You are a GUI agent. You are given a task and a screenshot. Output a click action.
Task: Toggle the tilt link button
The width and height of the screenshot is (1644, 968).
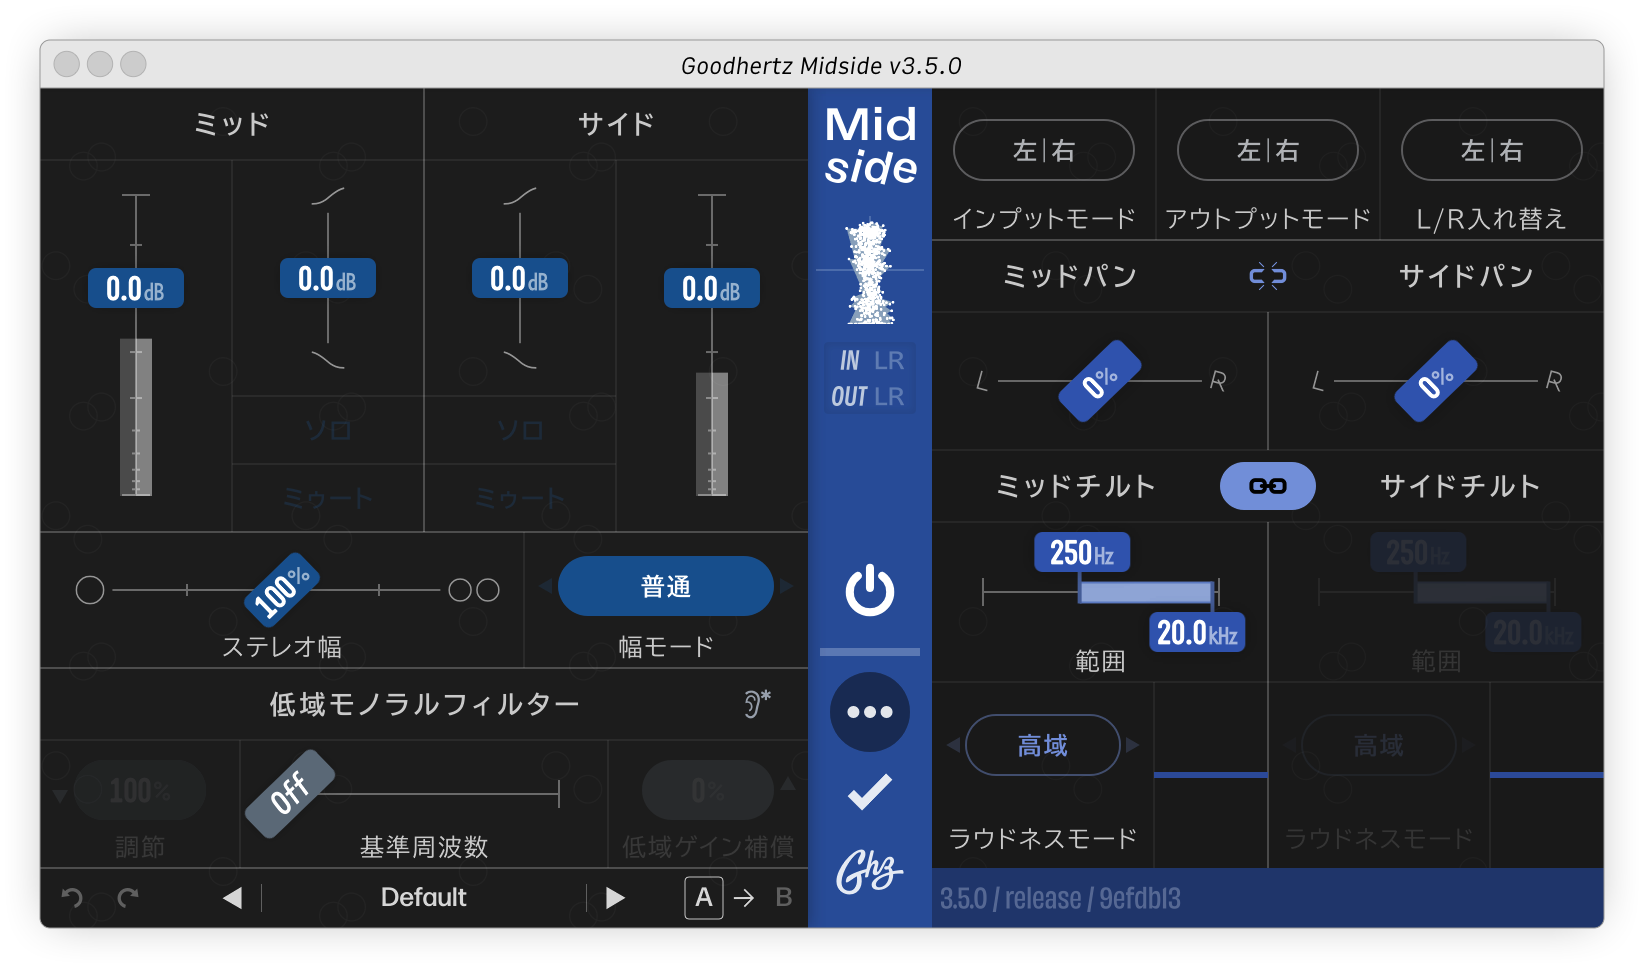coord(1267,486)
